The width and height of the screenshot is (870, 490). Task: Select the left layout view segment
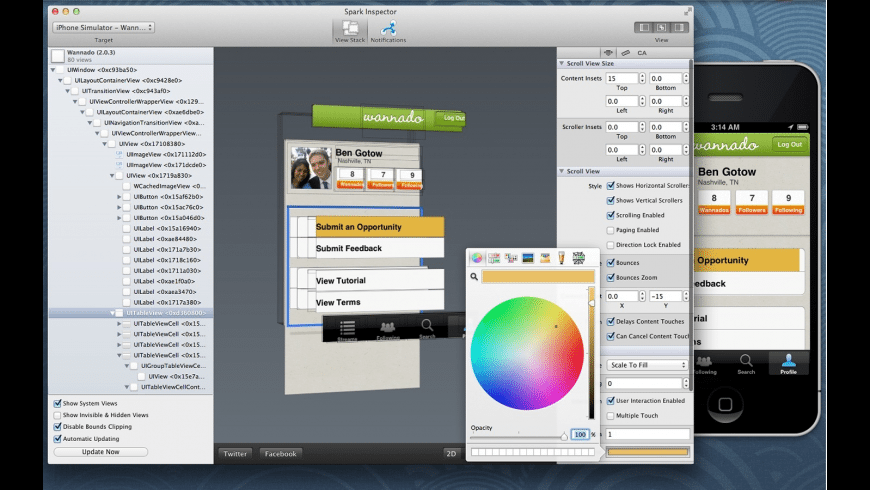(644, 27)
